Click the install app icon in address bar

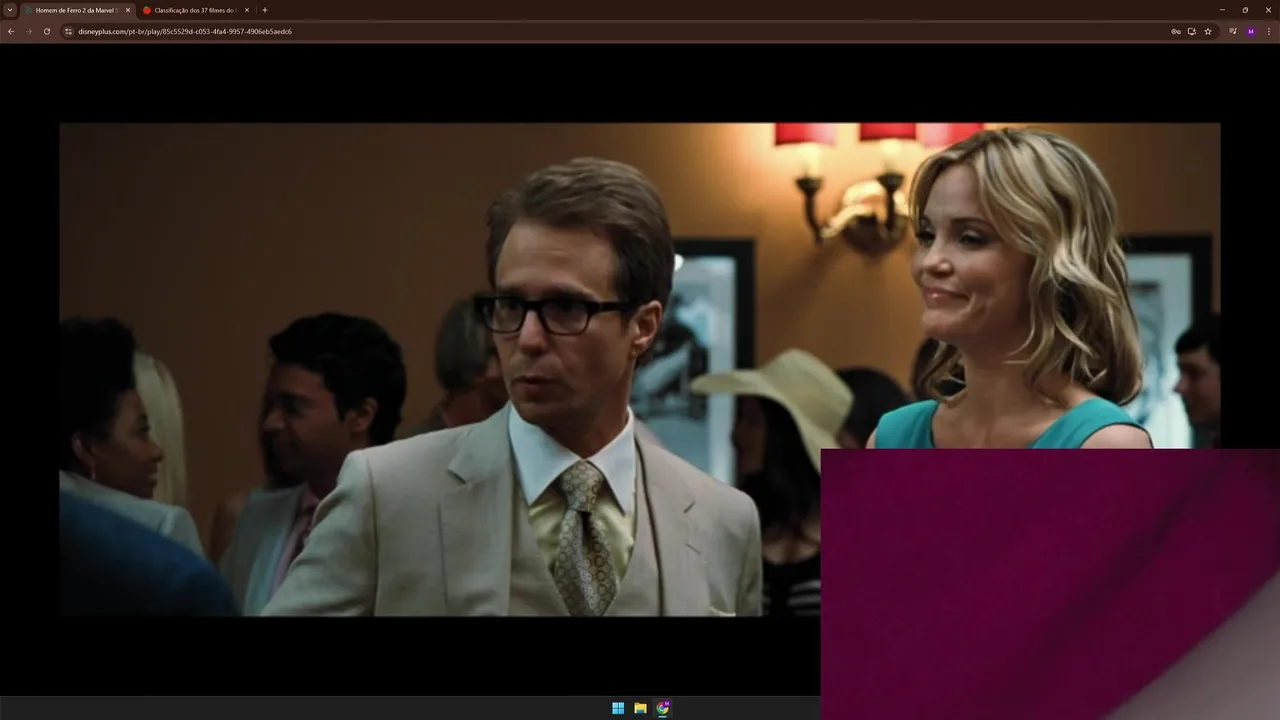[x=1192, y=31]
